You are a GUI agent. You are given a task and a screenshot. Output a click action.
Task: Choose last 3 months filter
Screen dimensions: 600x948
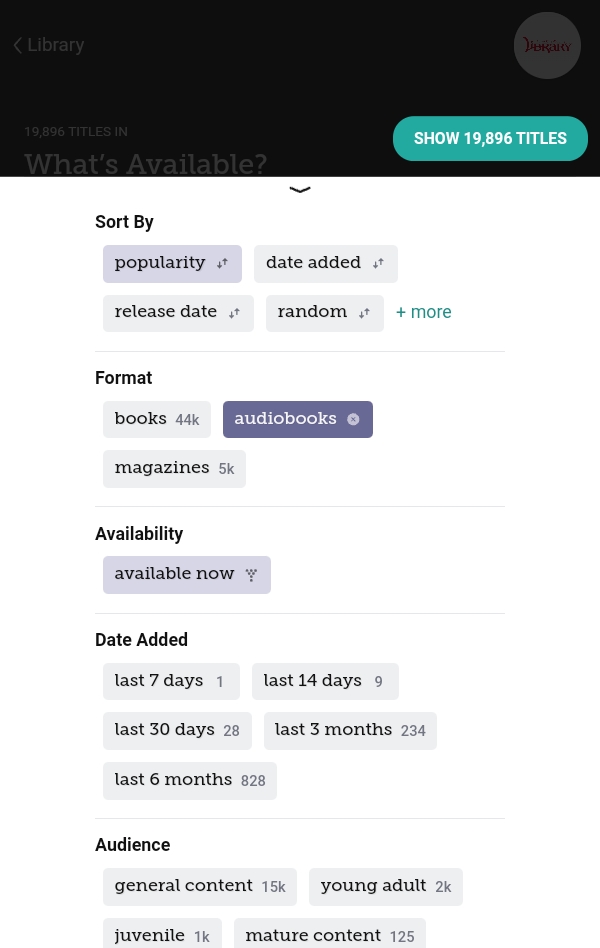(x=350, y=730)
